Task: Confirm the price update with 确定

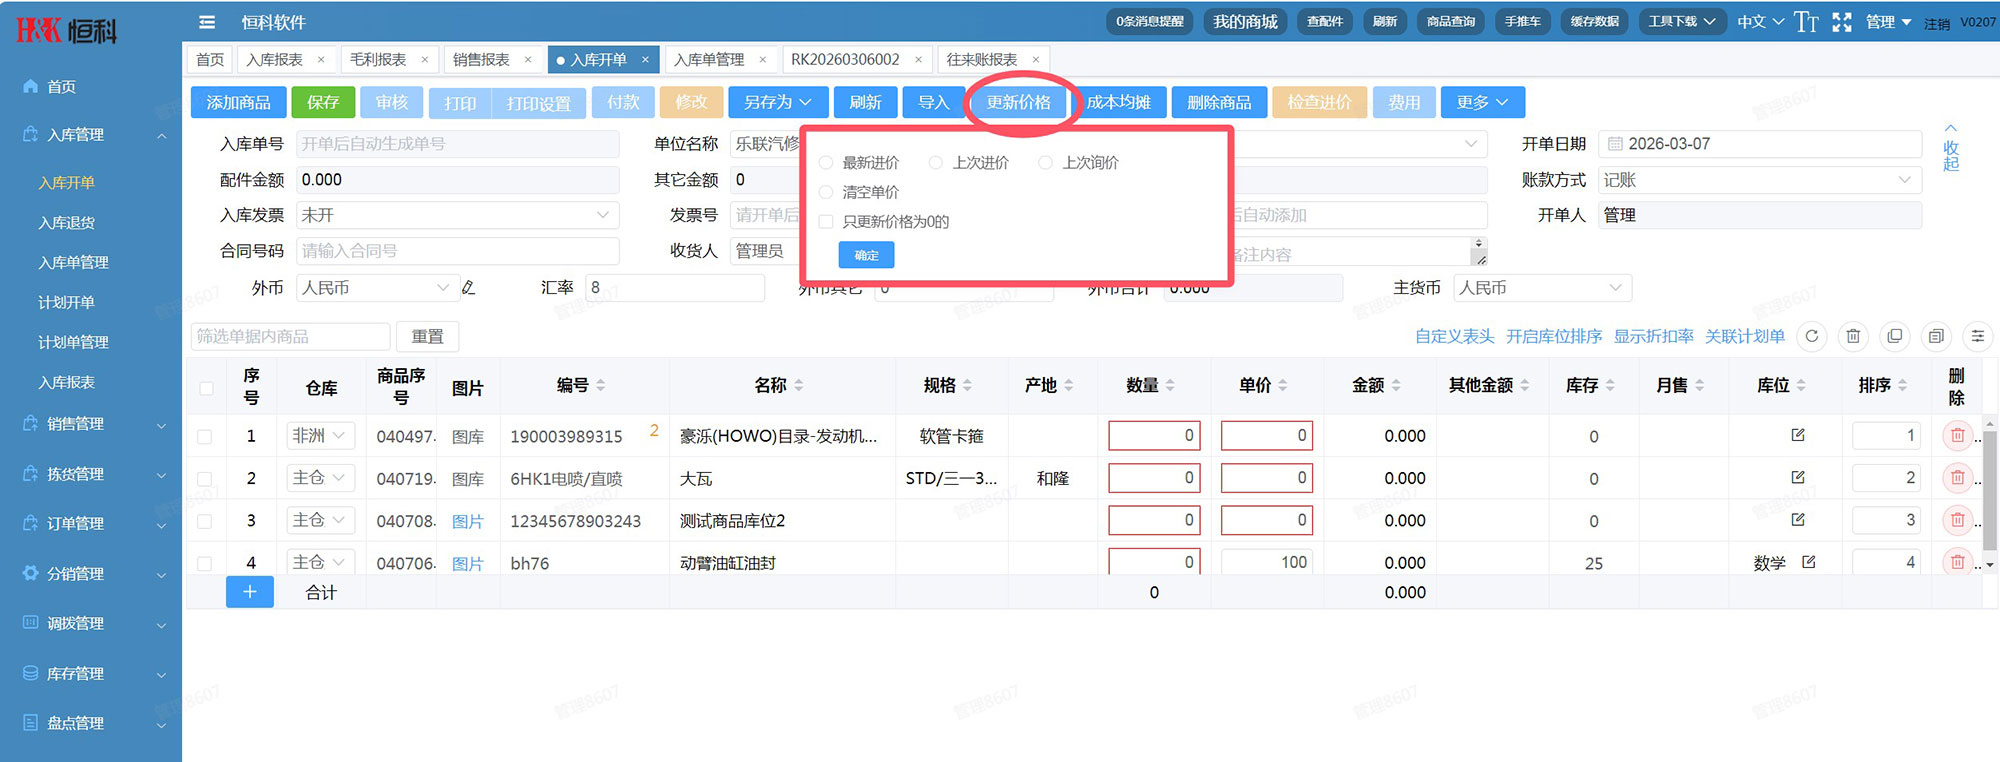Action: coord(867,255)
